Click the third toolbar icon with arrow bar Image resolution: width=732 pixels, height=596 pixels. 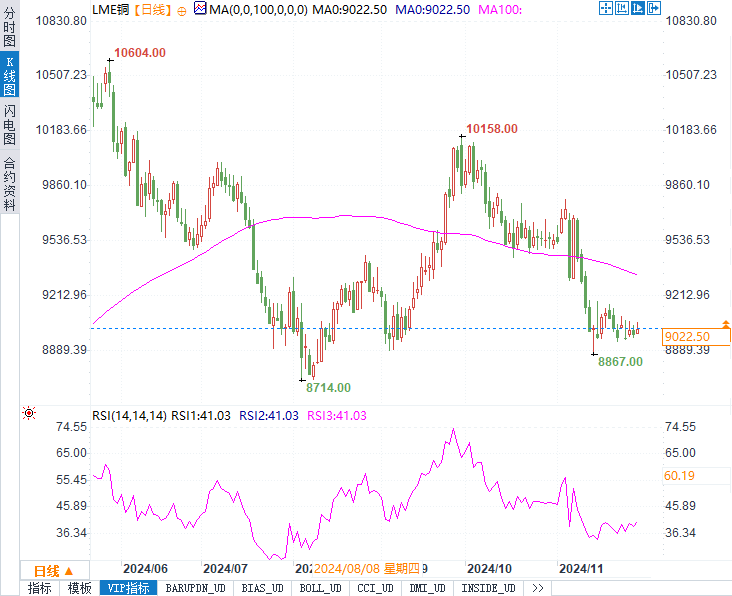tap(638, 8)
